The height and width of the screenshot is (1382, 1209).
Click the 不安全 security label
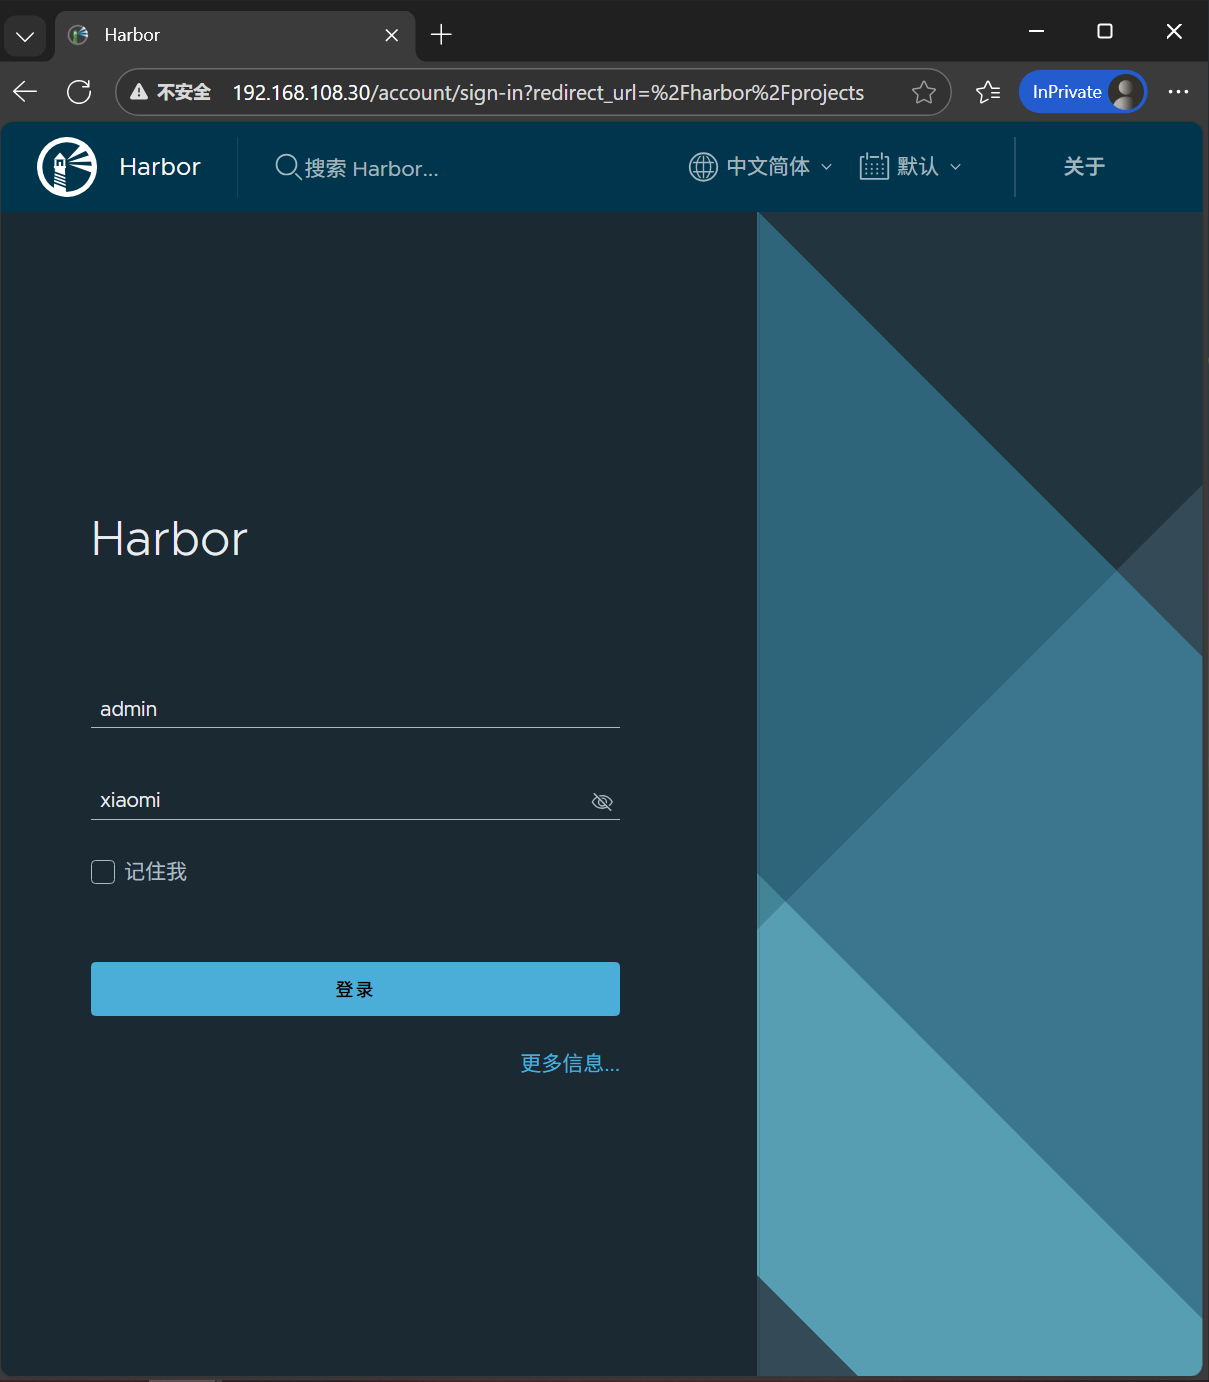coord(184,92)
